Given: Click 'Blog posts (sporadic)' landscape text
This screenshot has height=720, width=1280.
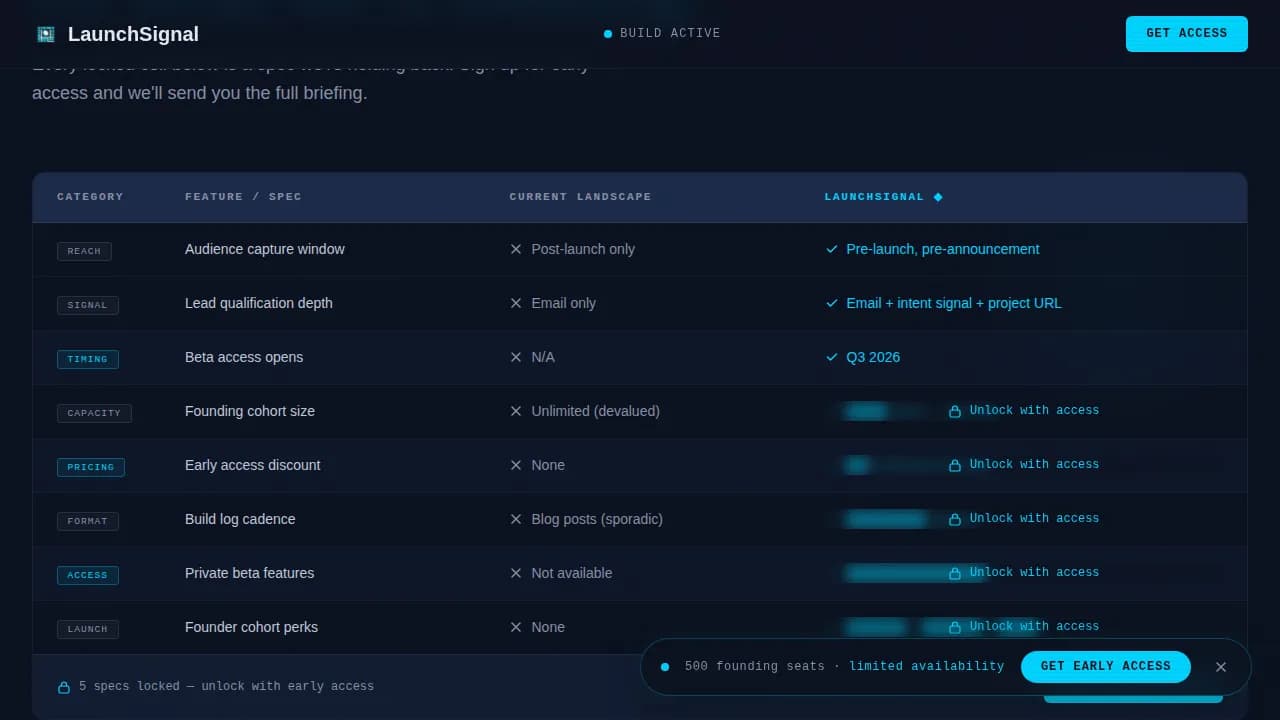Looking at the screenshot, I should (x=597, y=519).
